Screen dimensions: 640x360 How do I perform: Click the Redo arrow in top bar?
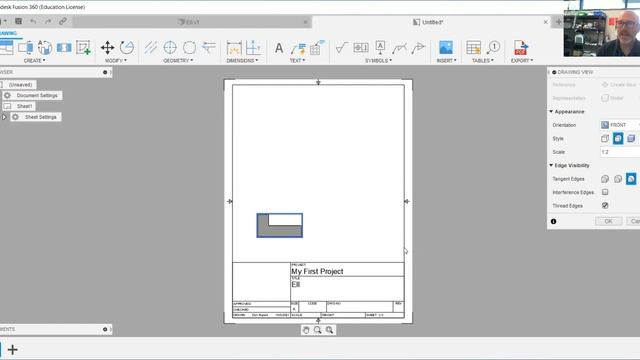[x=48, y=21]
